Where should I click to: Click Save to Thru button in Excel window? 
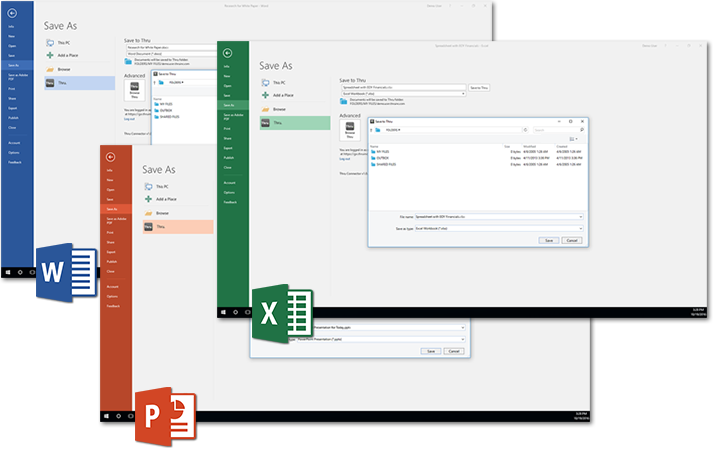[479, 87]
